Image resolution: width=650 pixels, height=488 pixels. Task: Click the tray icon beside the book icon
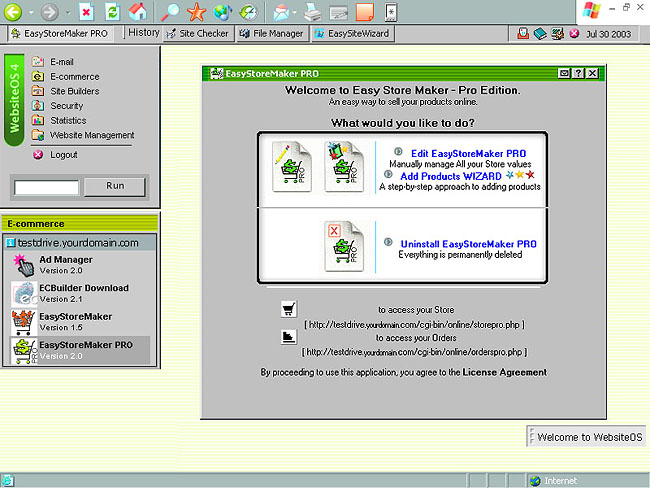[557, 33]
